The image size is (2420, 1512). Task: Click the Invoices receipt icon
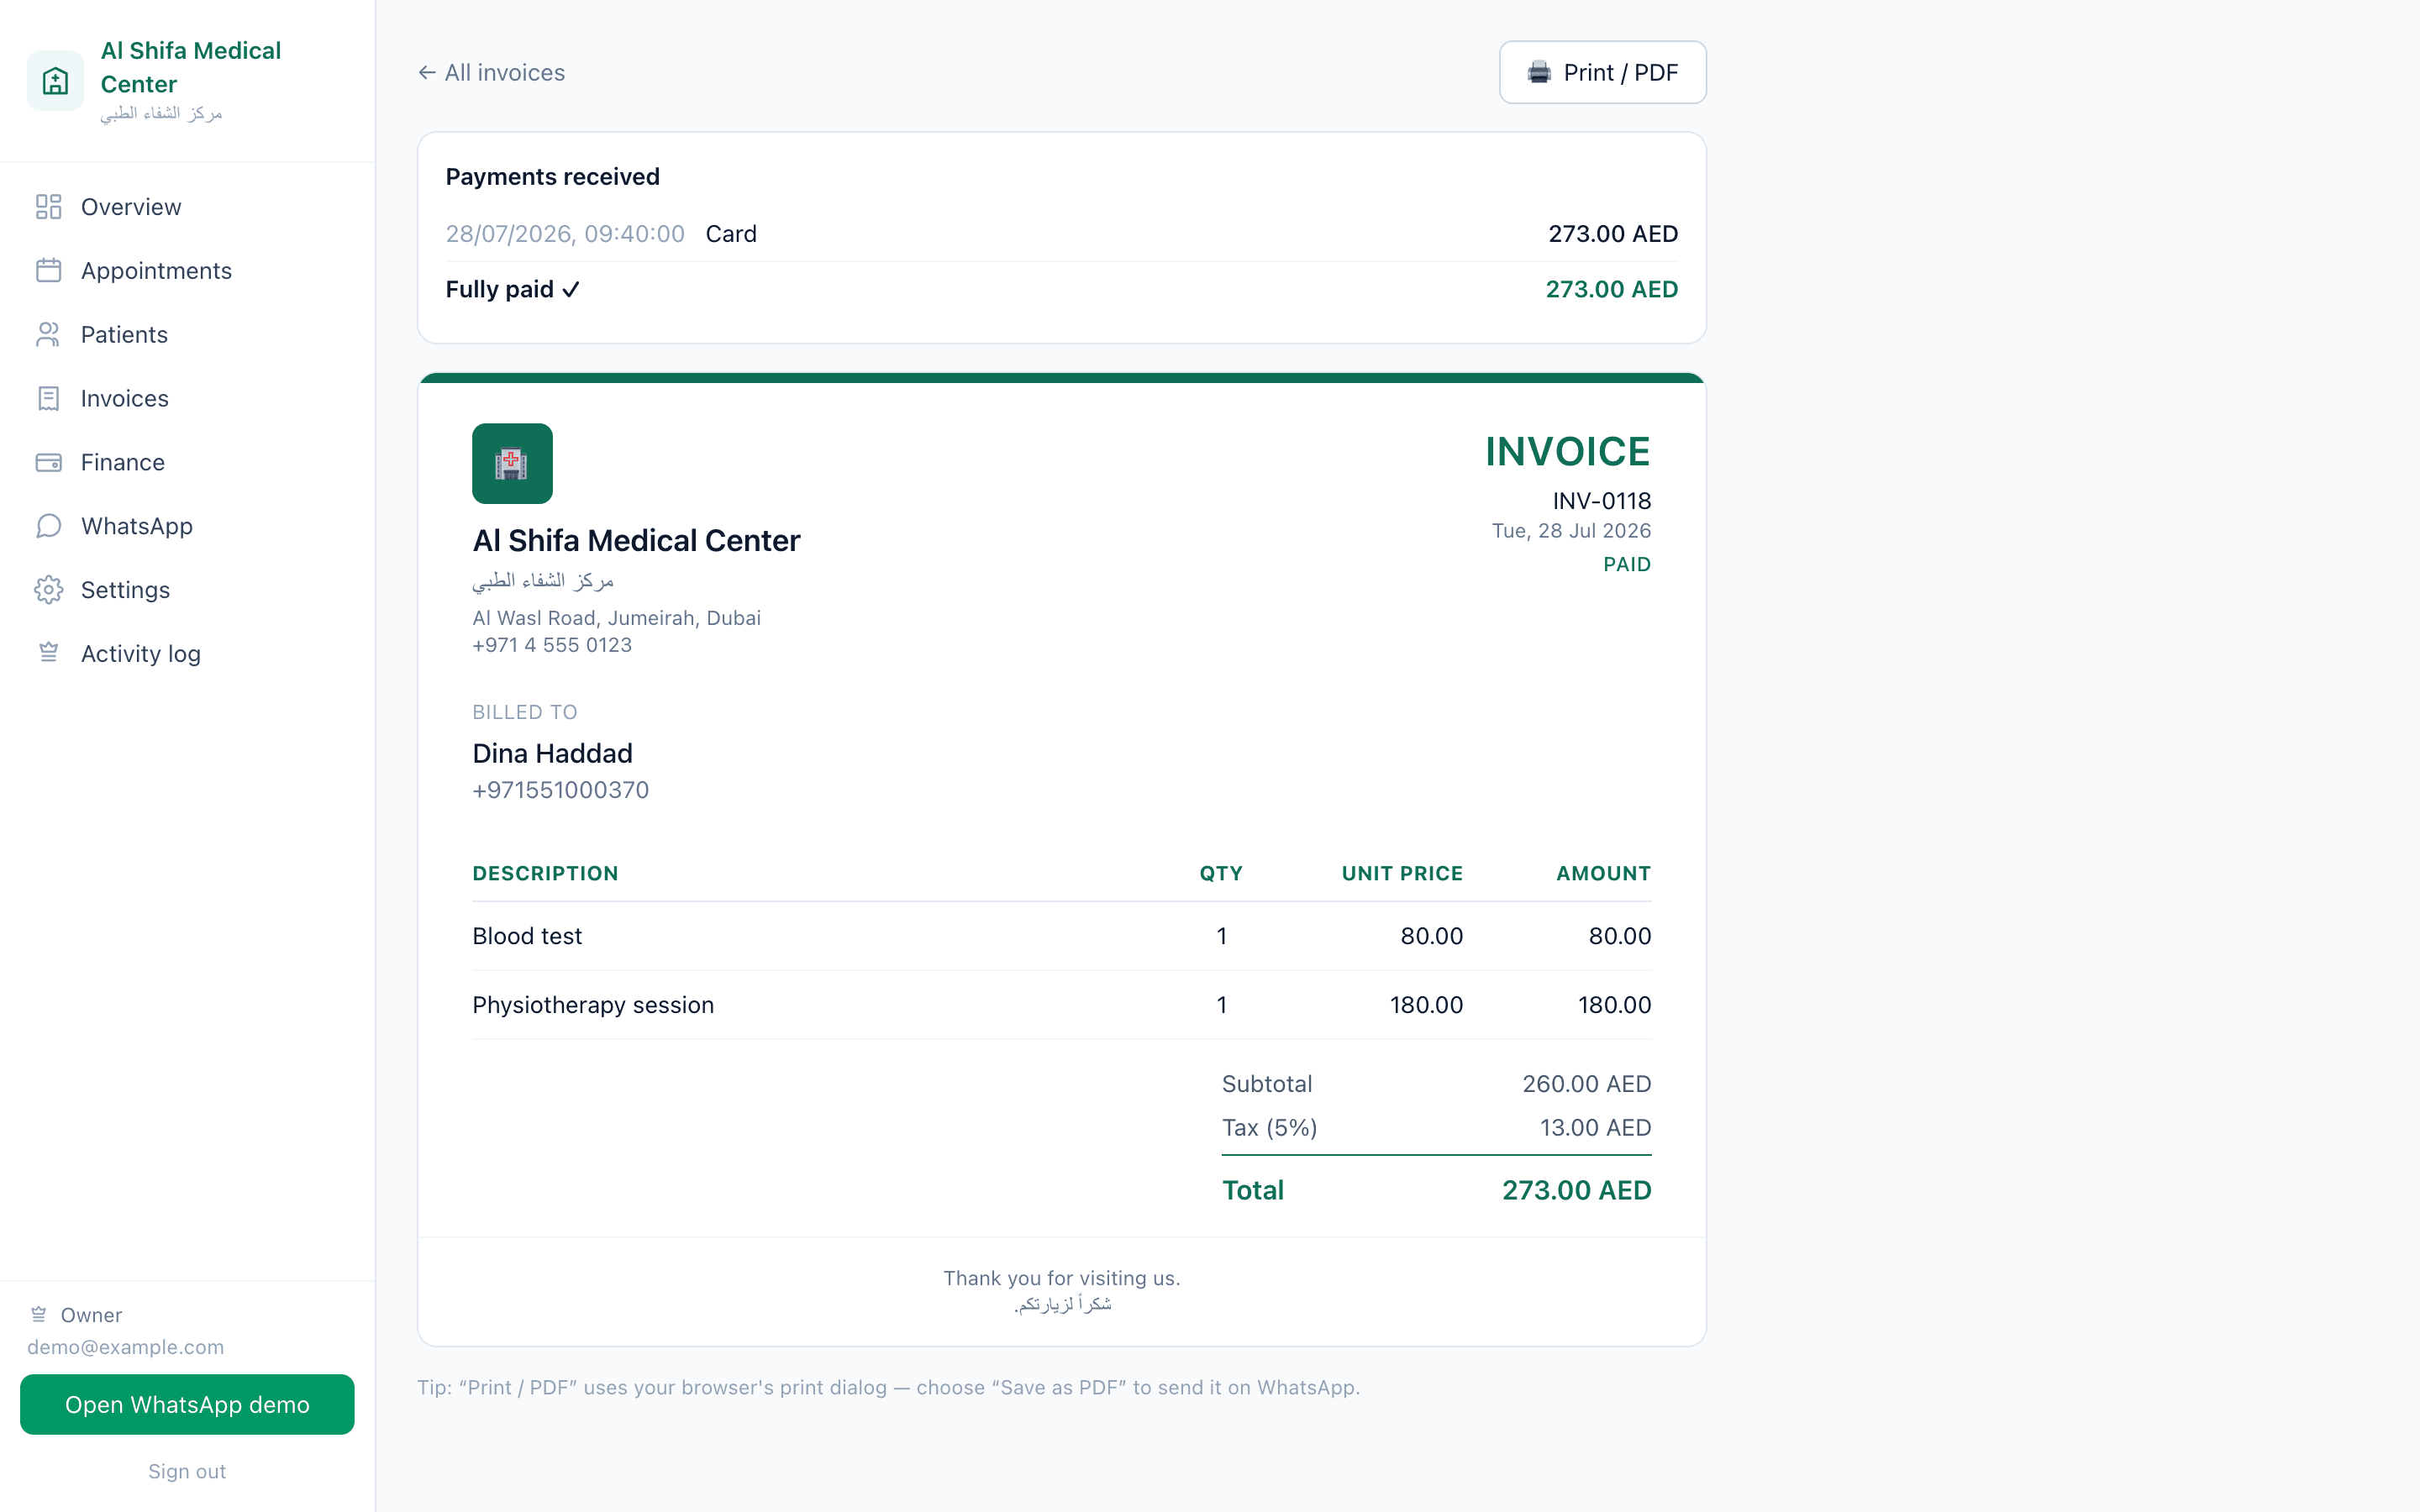click(48, 399)
